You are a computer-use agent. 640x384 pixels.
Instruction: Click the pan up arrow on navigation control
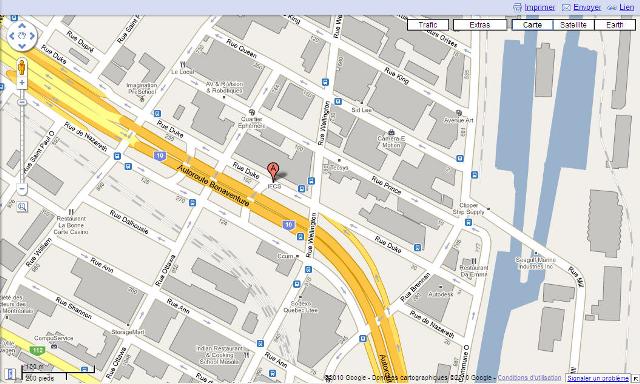pos(22,26)
